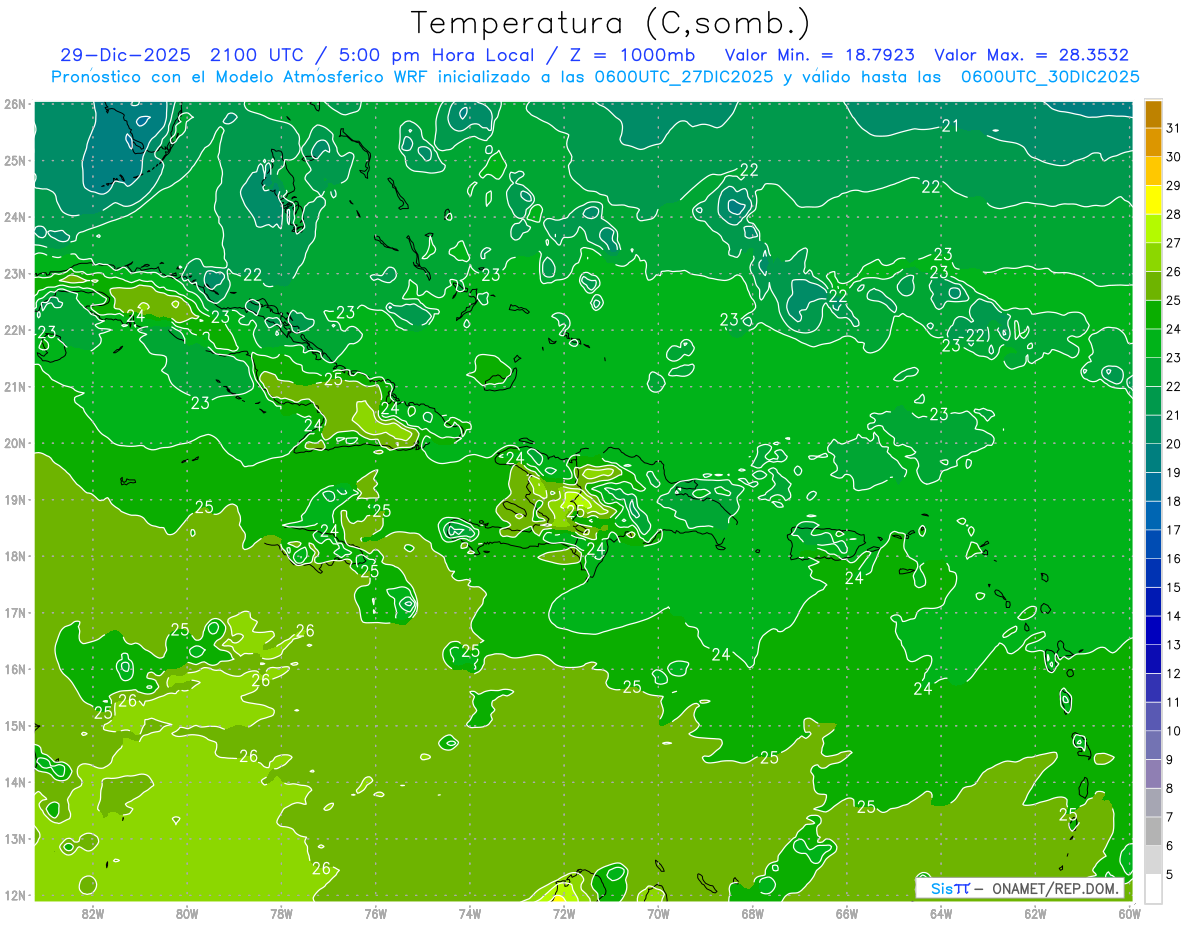Click latitude axis label "26N"
This screenshot has height=927, width=1200.
click(15, 104)
